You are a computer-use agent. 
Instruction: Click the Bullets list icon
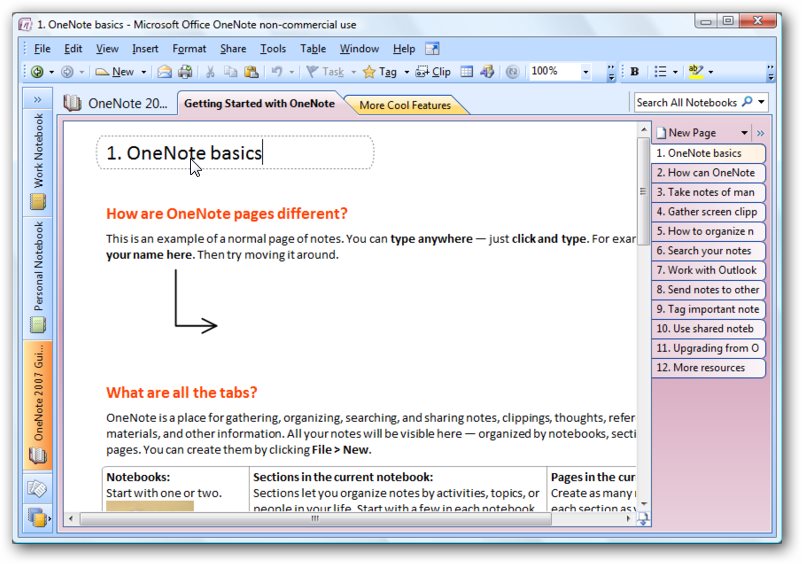click(x=660, y=72)
